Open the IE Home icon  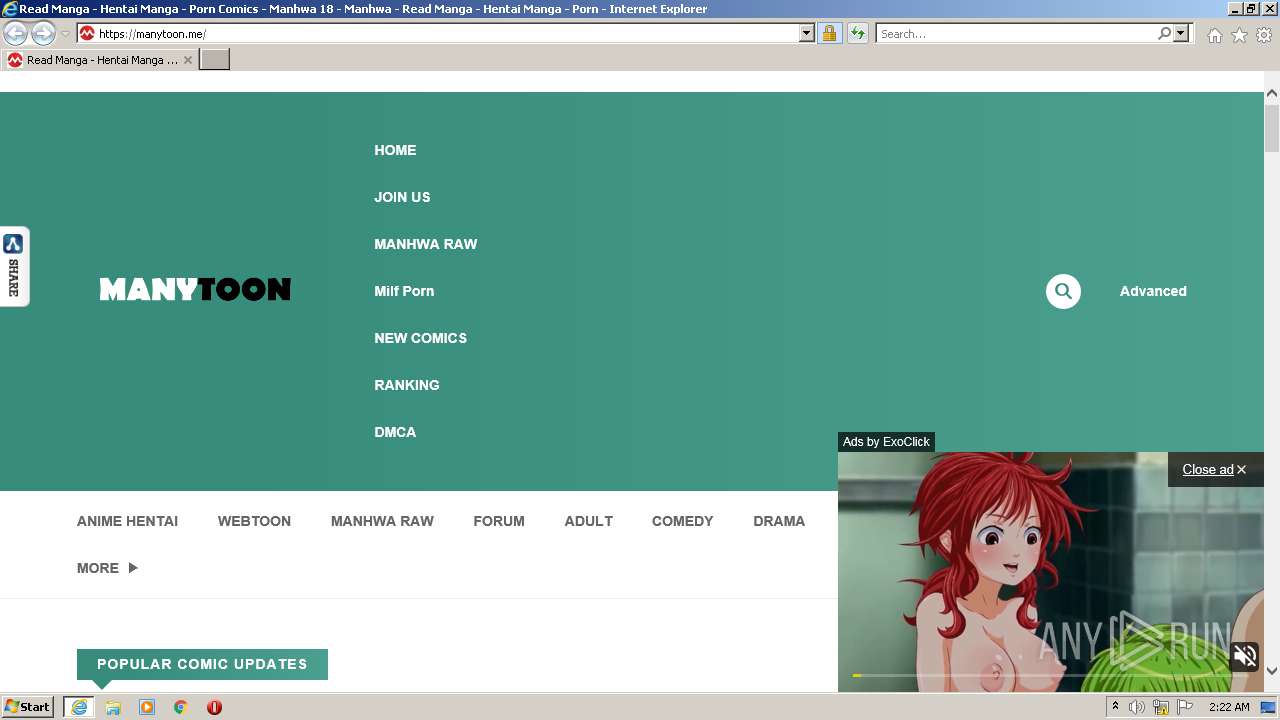pyautogui.click(x=1214, y=35)
